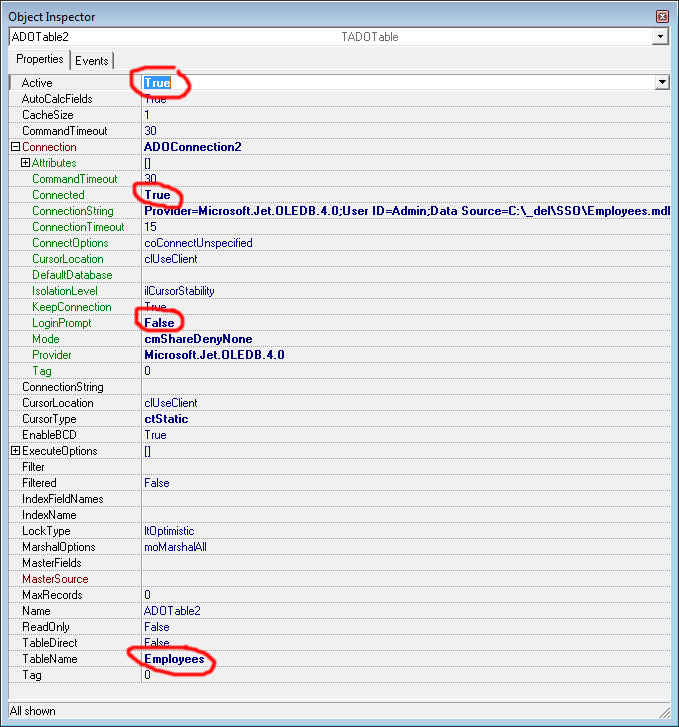Collapse the Connection property node

[15, 147]
